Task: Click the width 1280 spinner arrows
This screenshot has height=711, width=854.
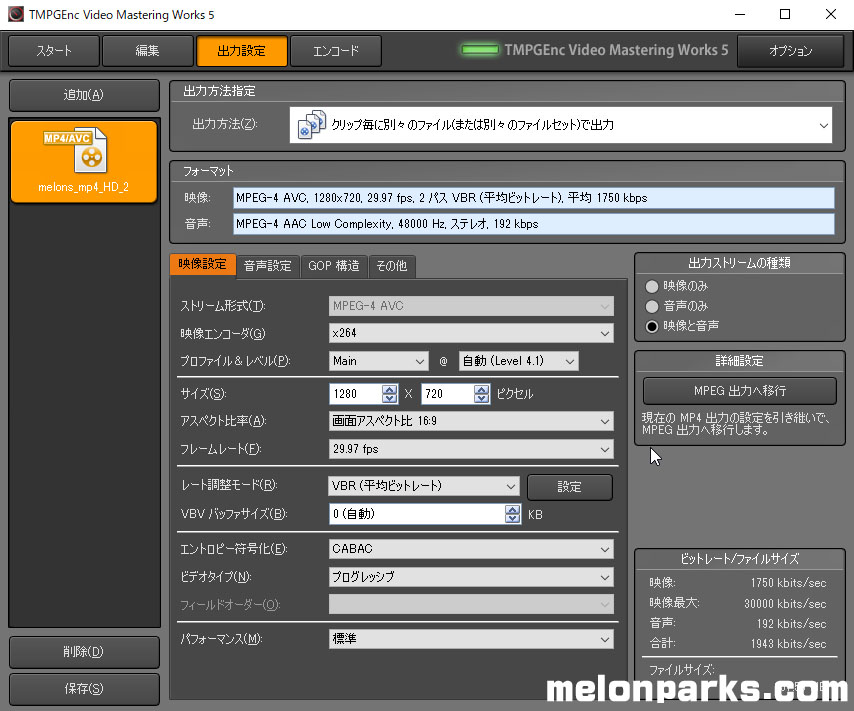Action: tap(389, 393)
